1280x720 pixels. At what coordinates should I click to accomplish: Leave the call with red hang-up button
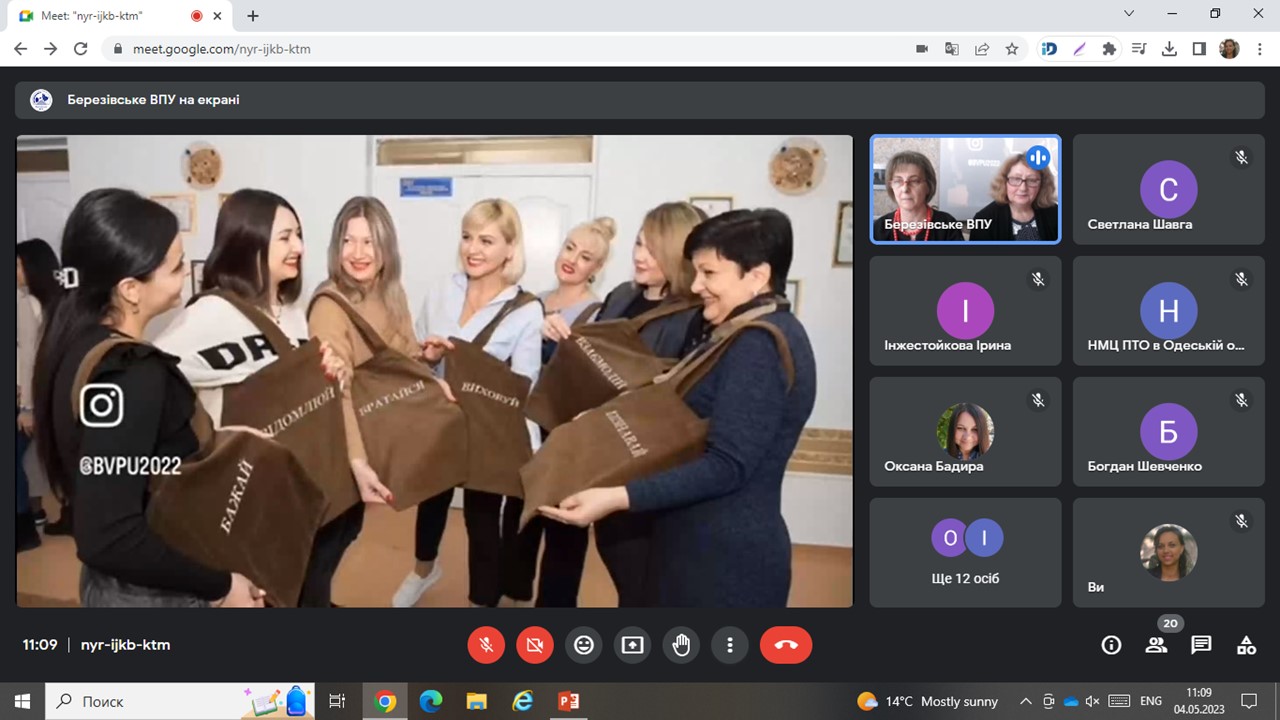tap(786, 645)
